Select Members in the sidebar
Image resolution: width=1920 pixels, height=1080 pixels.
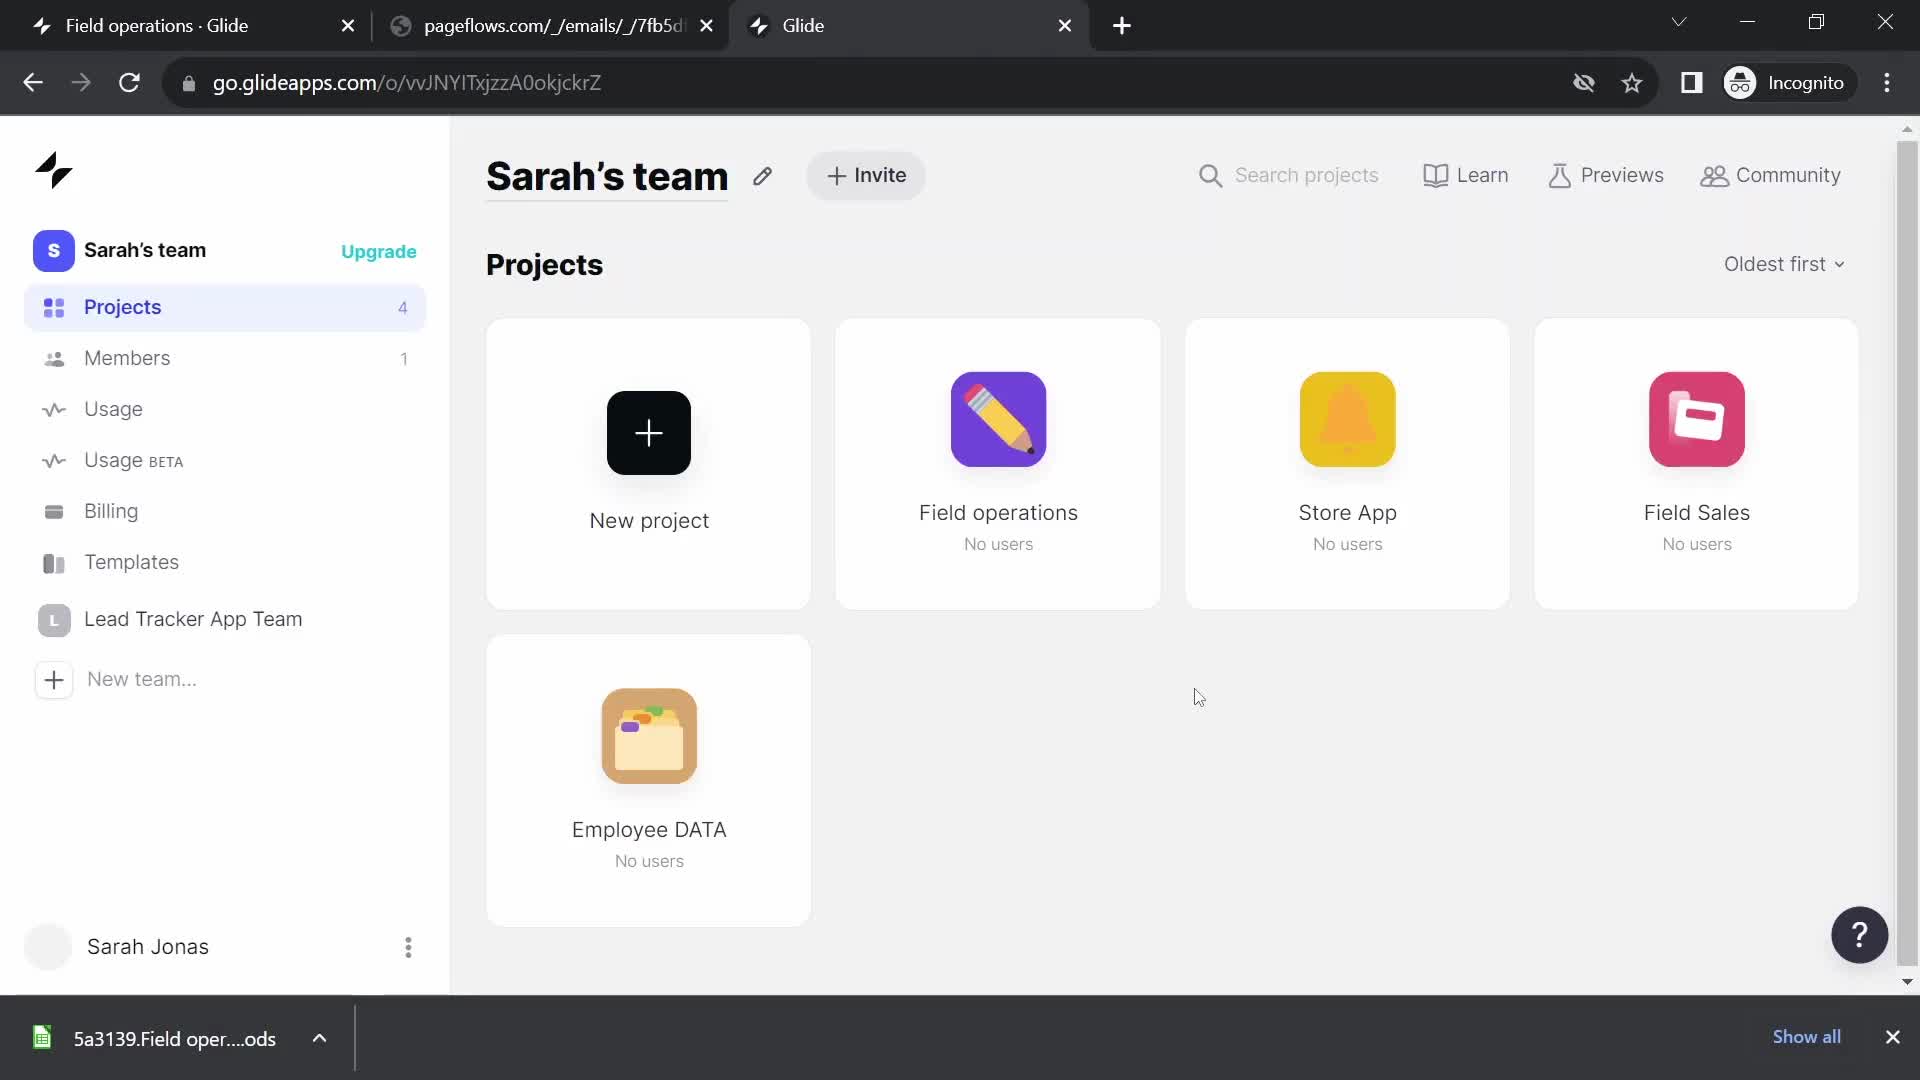pyautogui.click(x=225, y=359)
